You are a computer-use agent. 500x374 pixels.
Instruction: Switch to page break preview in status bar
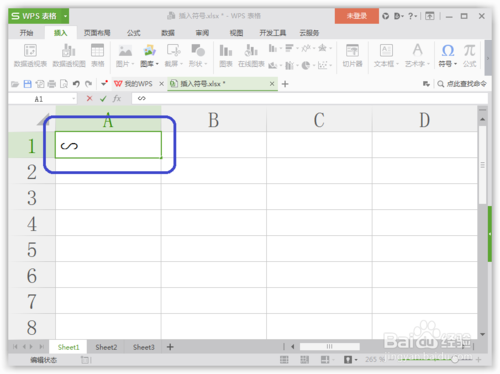coord(304,360)
